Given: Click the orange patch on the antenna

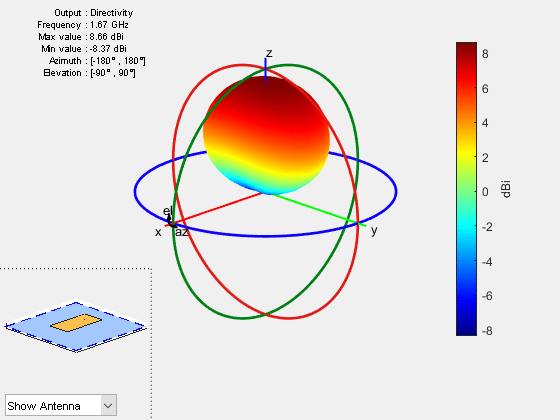Looking at the screenshot, I should (76, 323).
